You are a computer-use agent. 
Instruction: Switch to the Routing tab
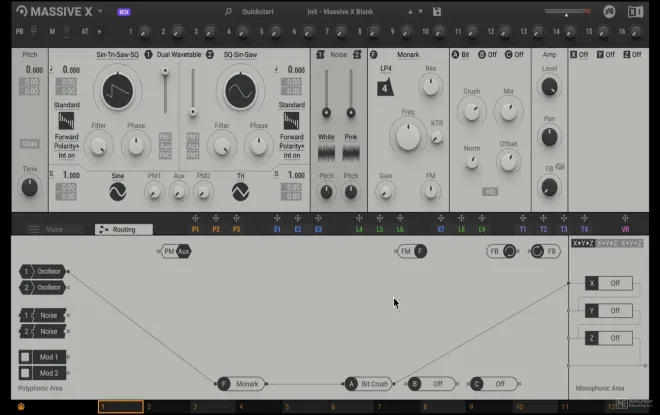click(124, 229)
